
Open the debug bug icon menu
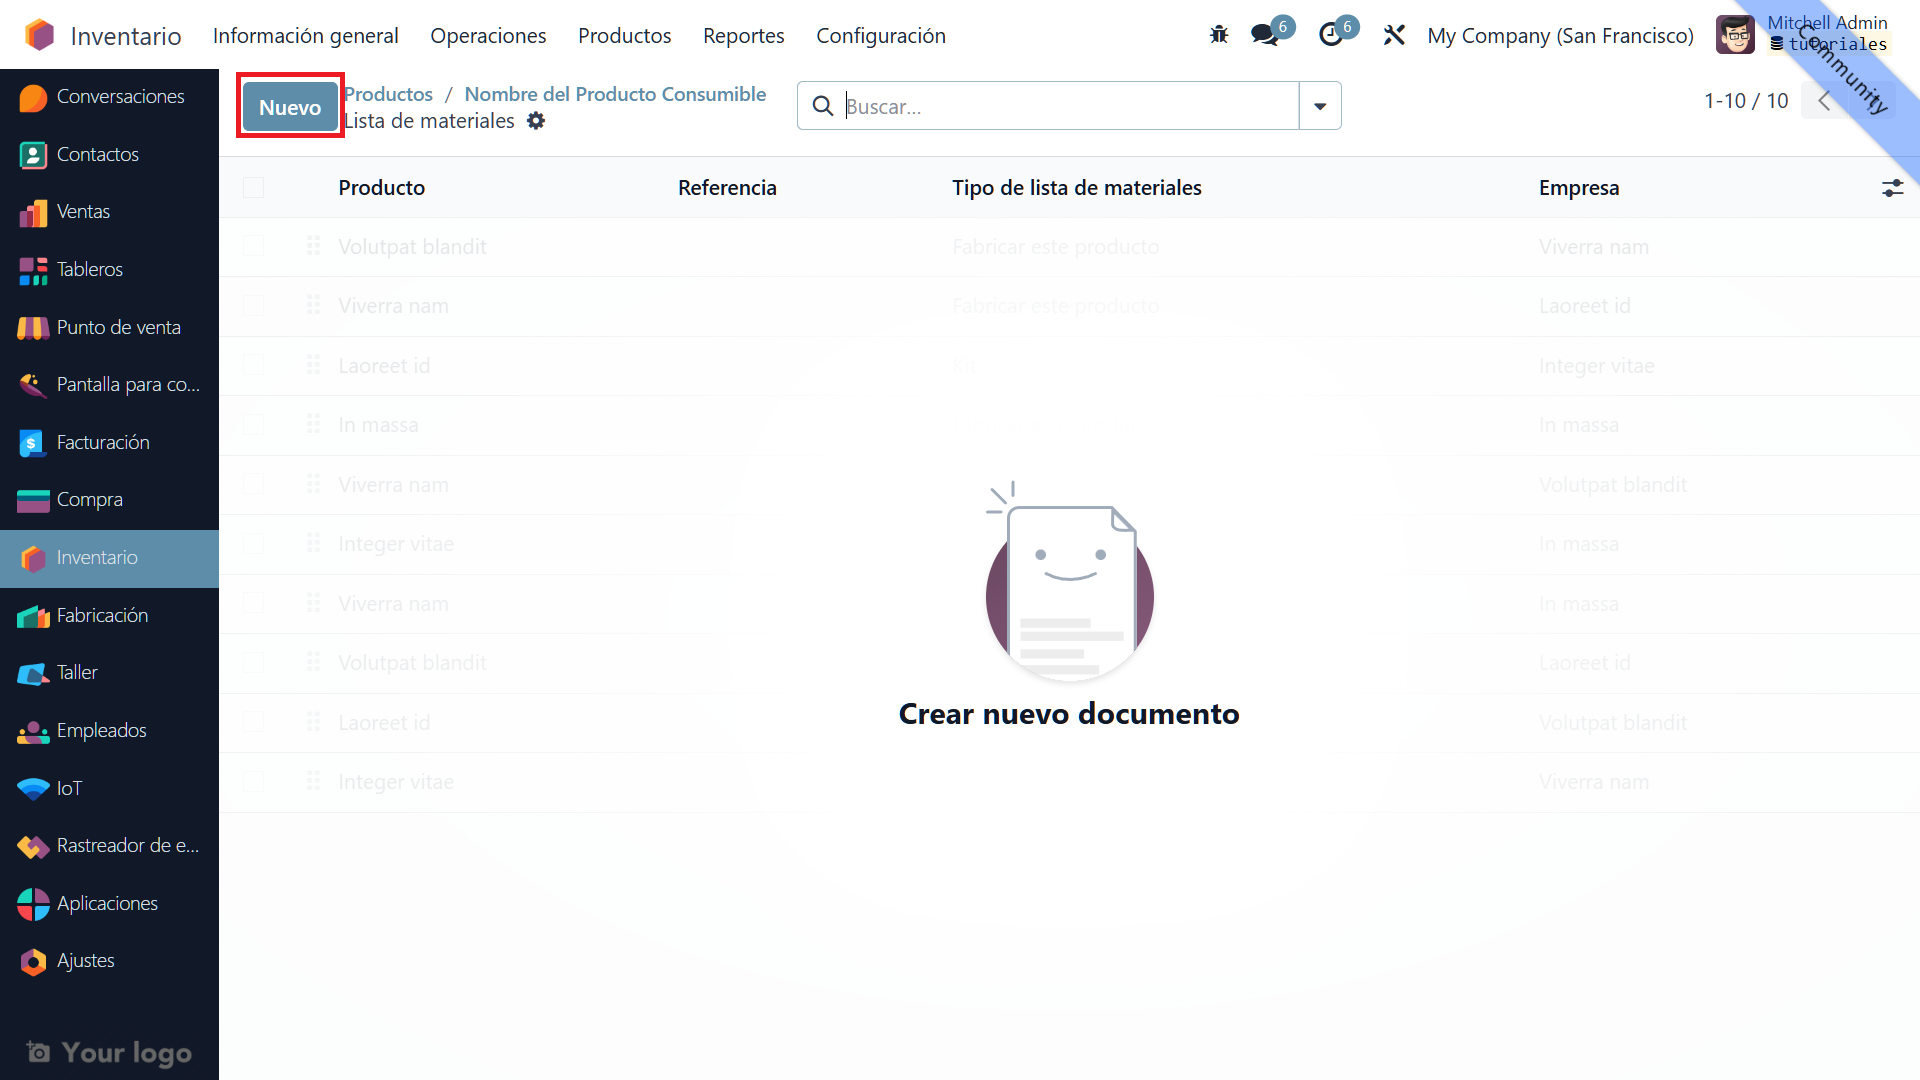pyautogui.click(x=1218, y=35)
